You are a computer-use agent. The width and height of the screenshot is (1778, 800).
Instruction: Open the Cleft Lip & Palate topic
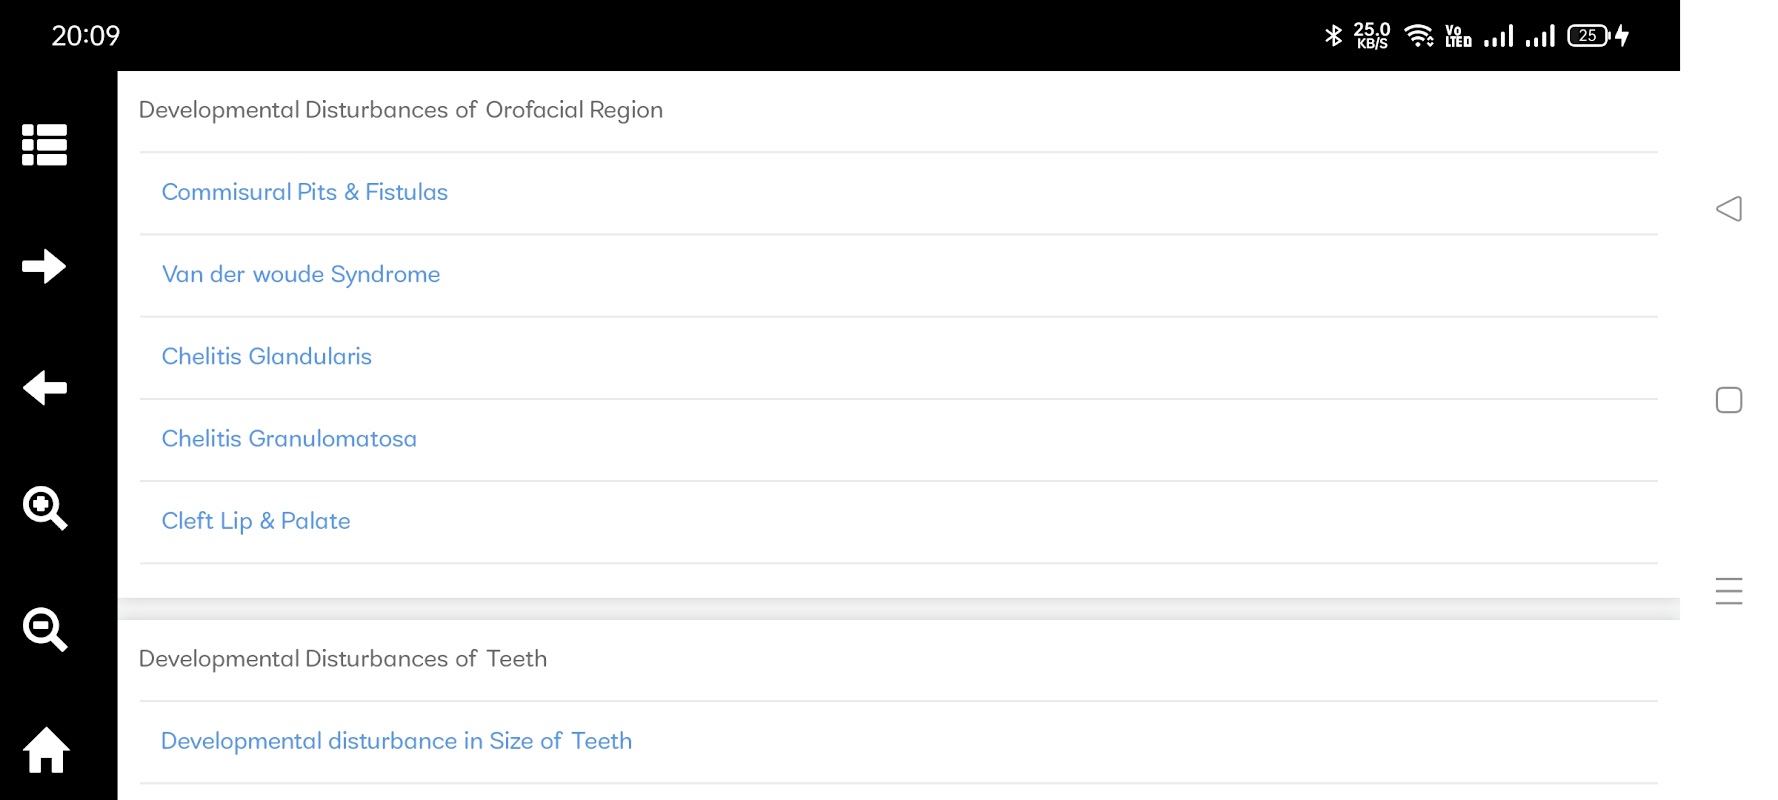pos(256,521)
